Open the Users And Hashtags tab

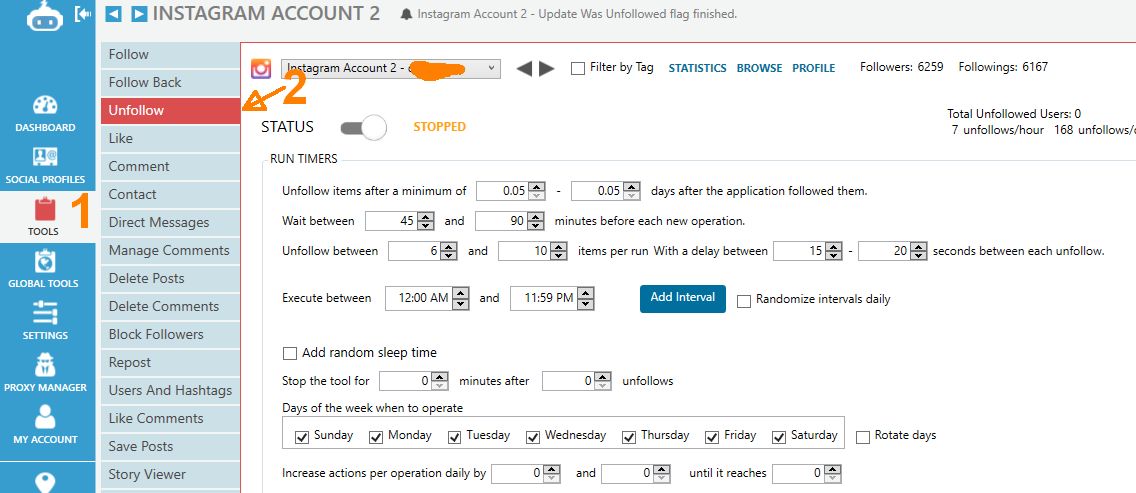[170, 391]
